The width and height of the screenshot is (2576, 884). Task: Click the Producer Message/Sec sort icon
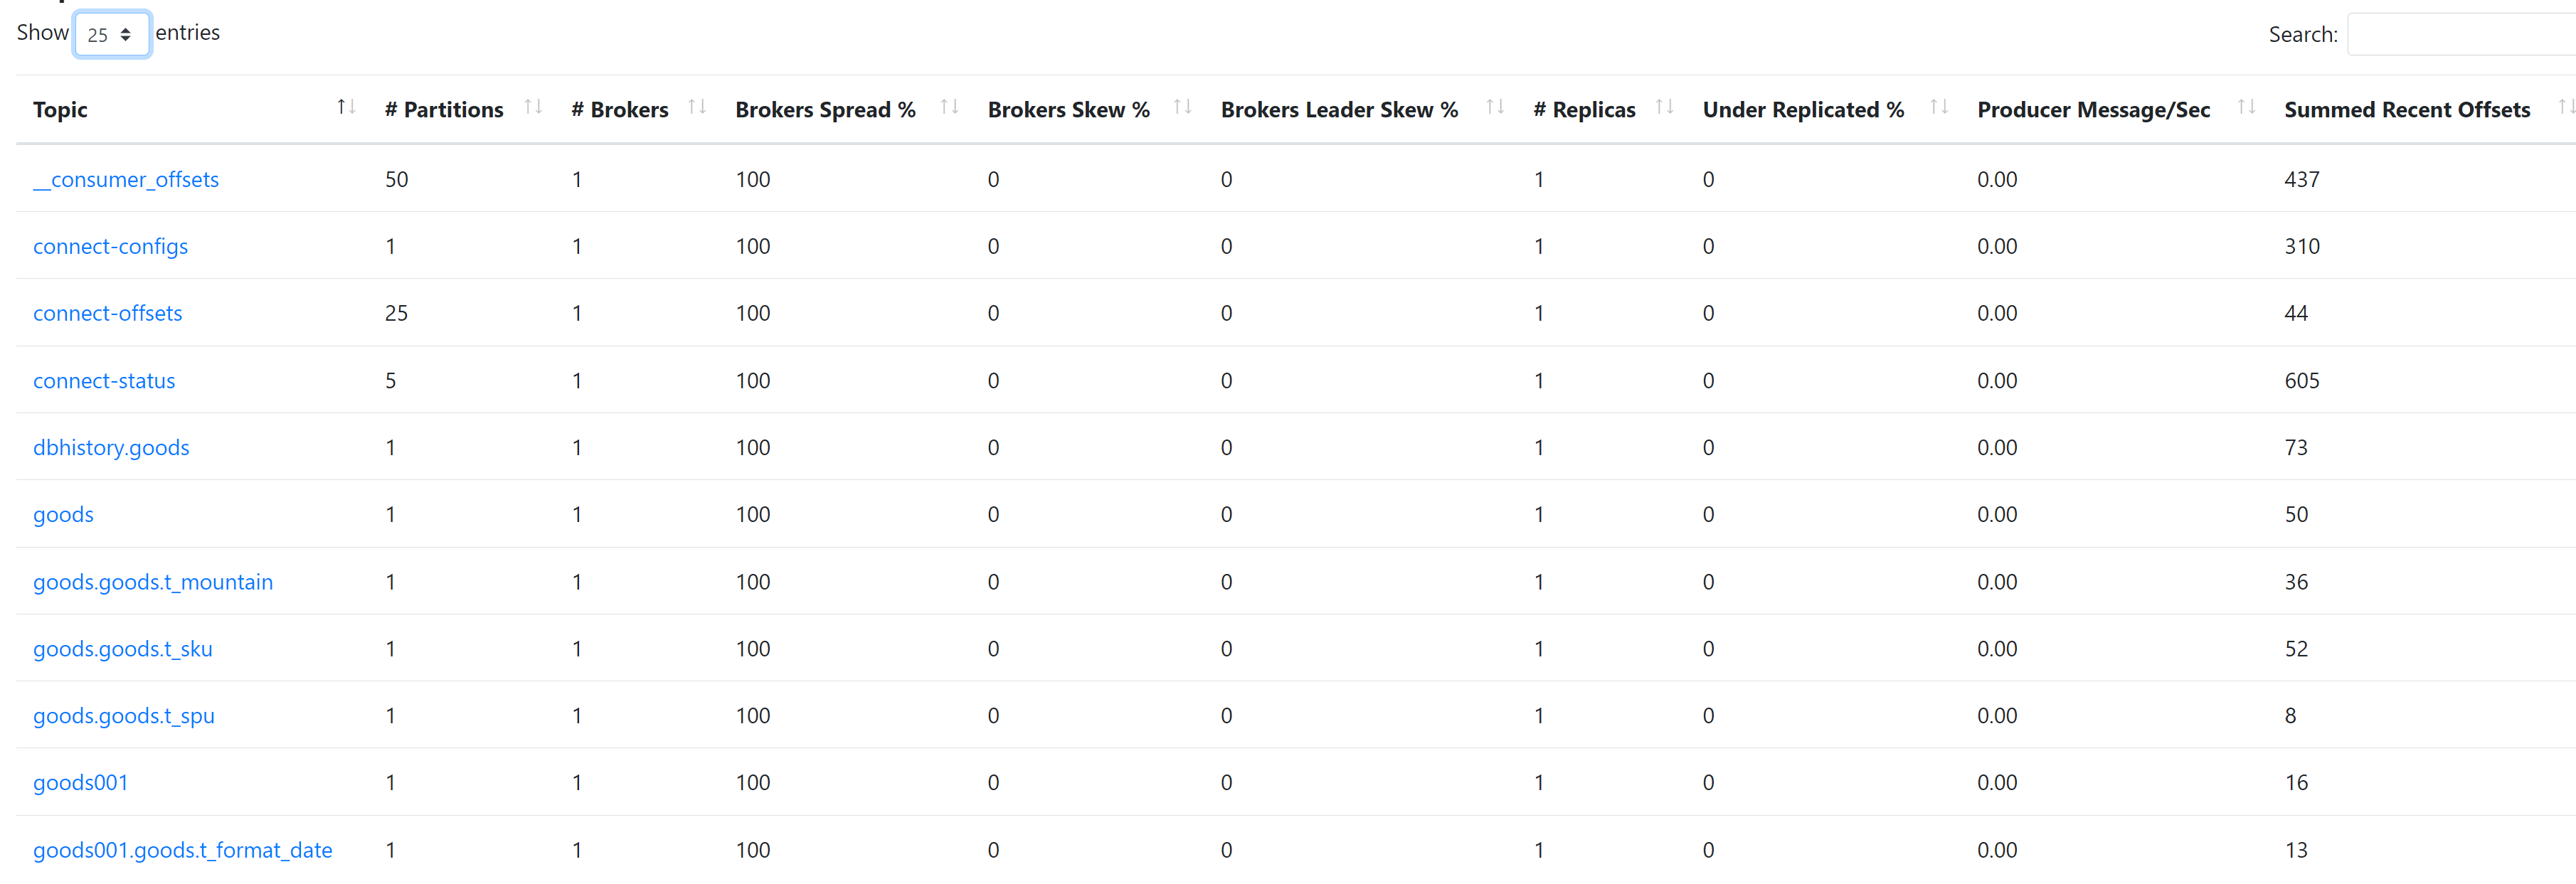click(2246, 107)
